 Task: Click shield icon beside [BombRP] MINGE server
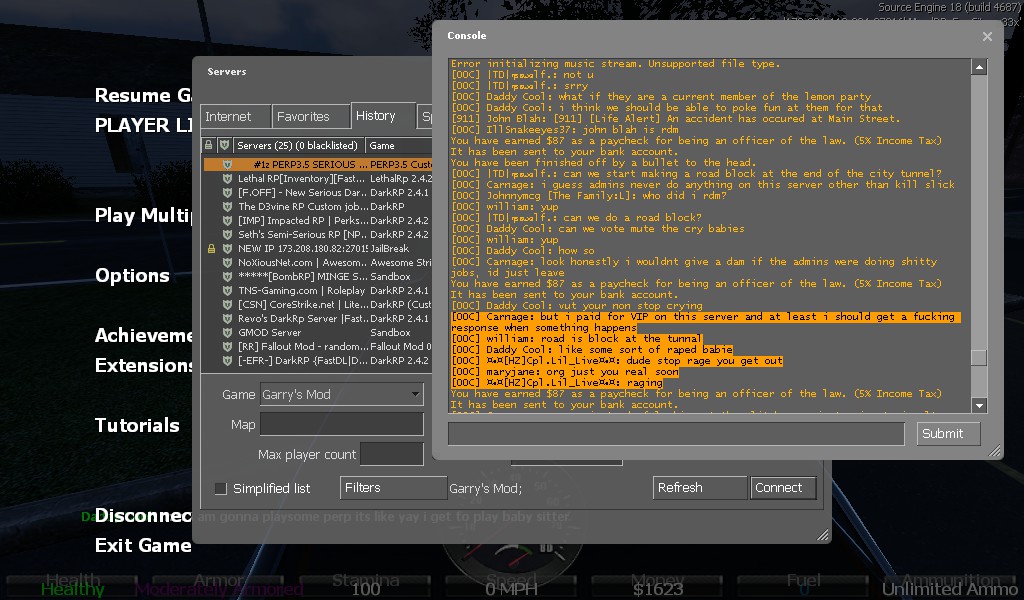[227, 276]
